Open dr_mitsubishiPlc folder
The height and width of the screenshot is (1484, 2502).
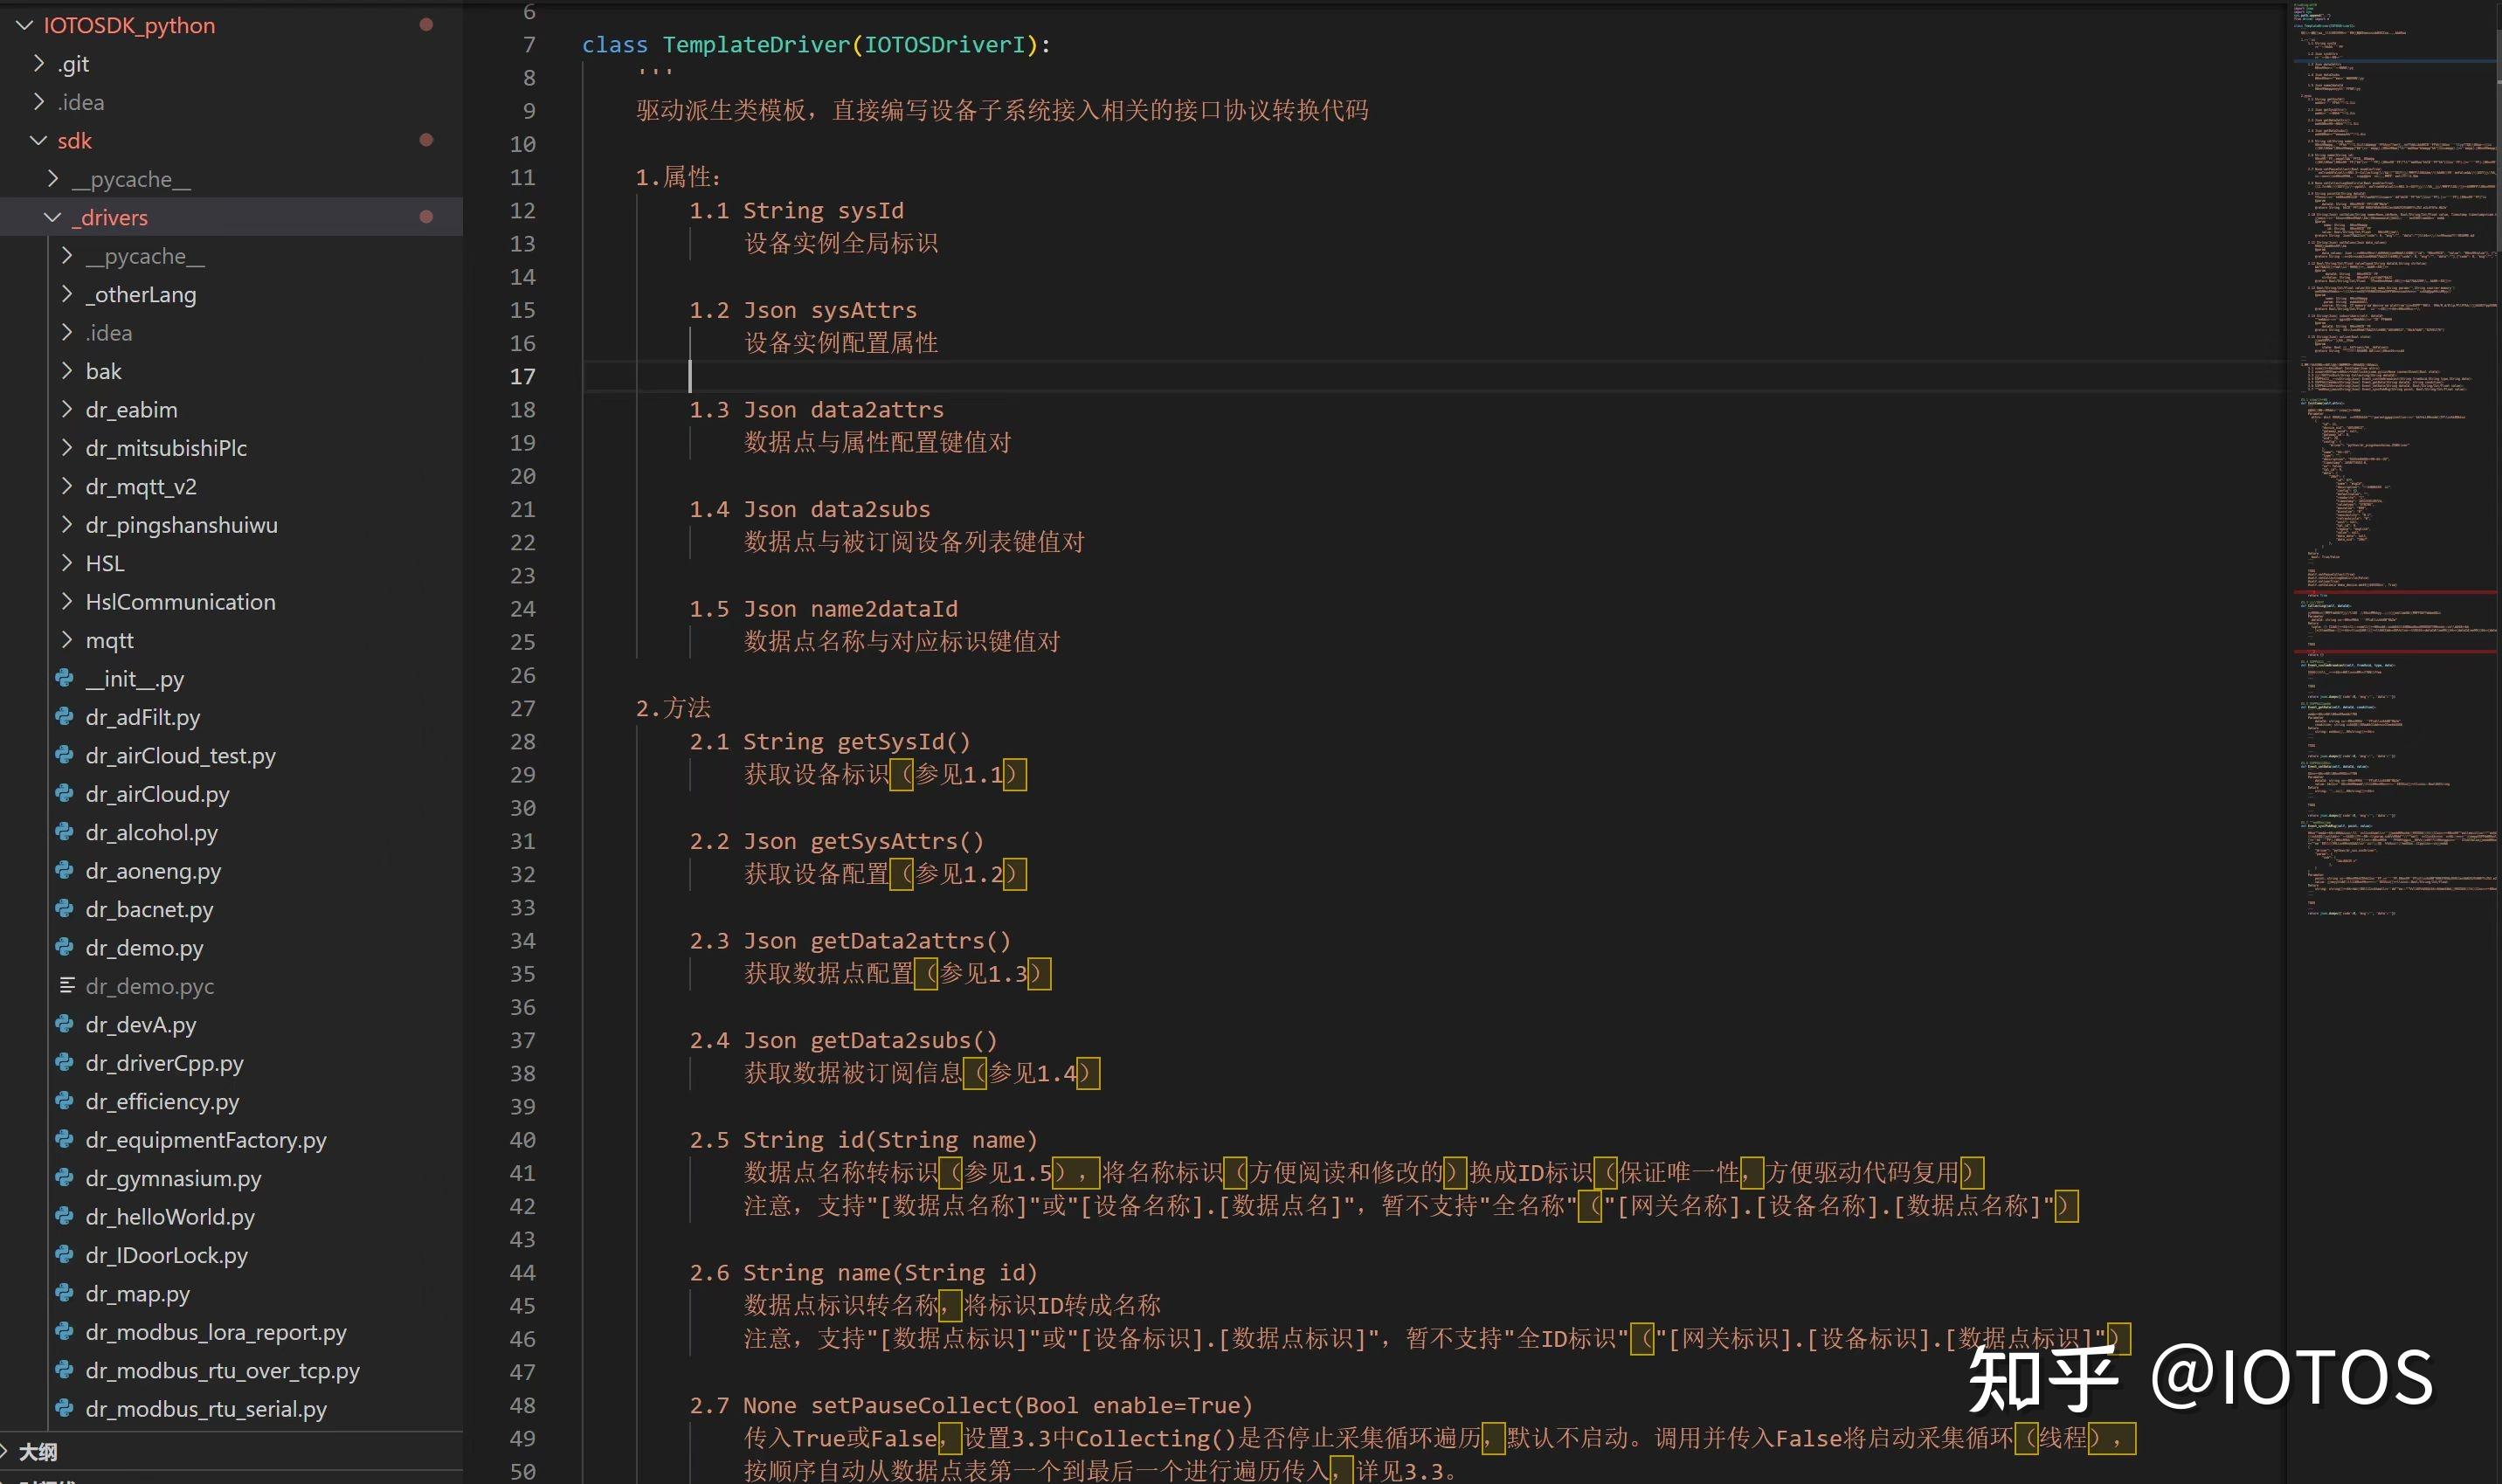[164, 447]
